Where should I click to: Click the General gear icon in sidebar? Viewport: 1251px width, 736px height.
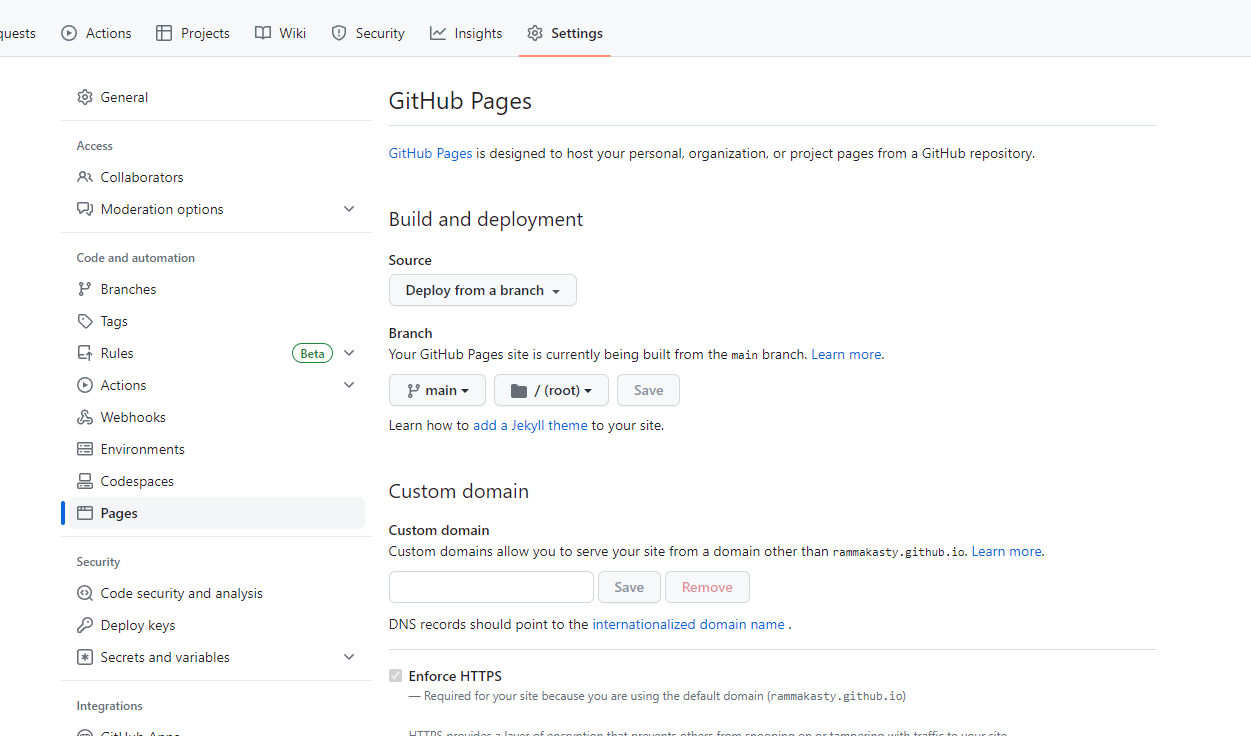coord(85,97)
